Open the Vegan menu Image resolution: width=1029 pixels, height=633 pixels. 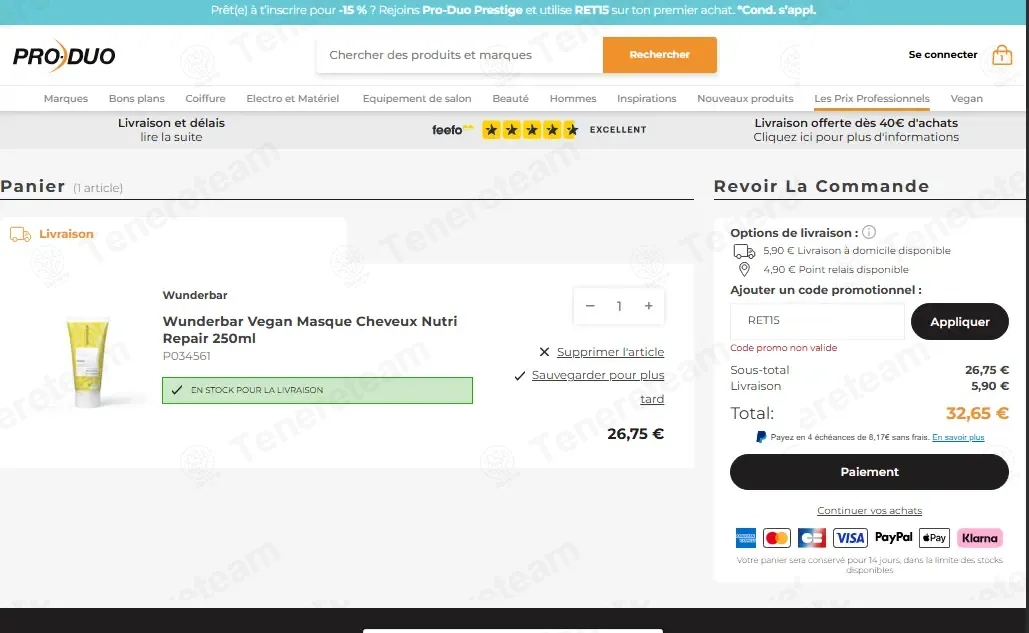coord(966,98)
